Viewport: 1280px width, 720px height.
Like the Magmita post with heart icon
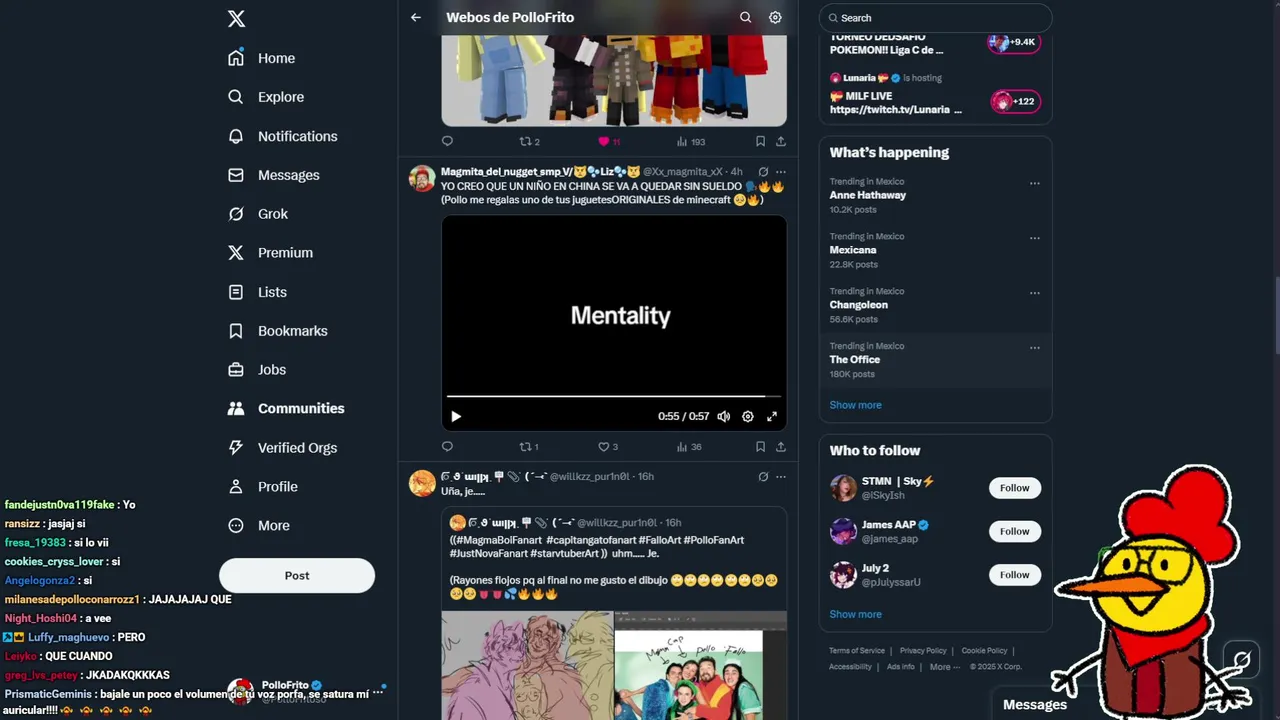click(603, 447)
